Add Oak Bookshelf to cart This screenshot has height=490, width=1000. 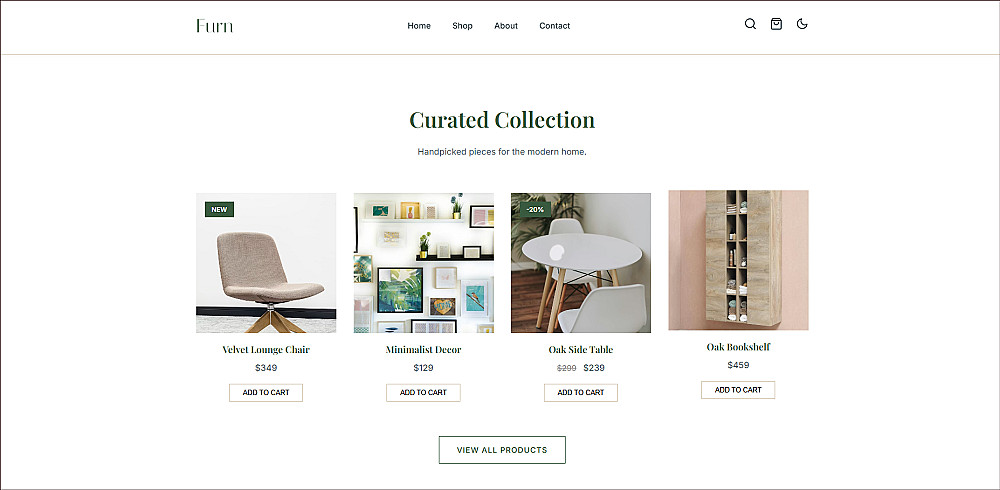738,390
